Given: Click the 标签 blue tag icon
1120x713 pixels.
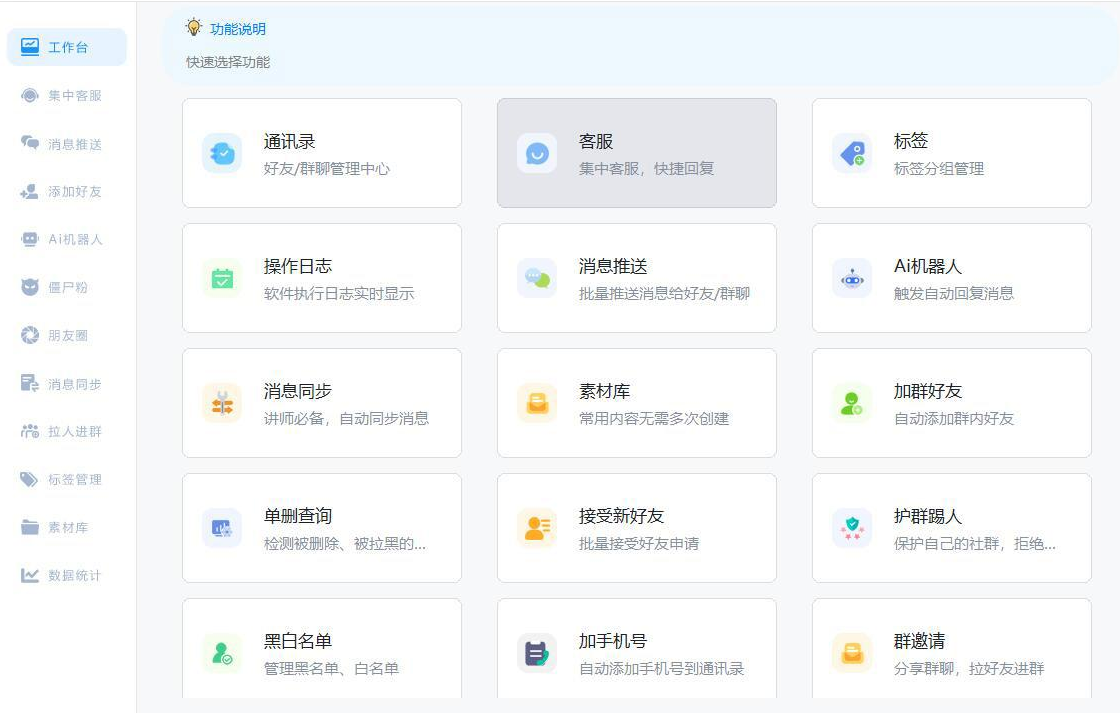Looking at the screenshot, I should (852, 153).
